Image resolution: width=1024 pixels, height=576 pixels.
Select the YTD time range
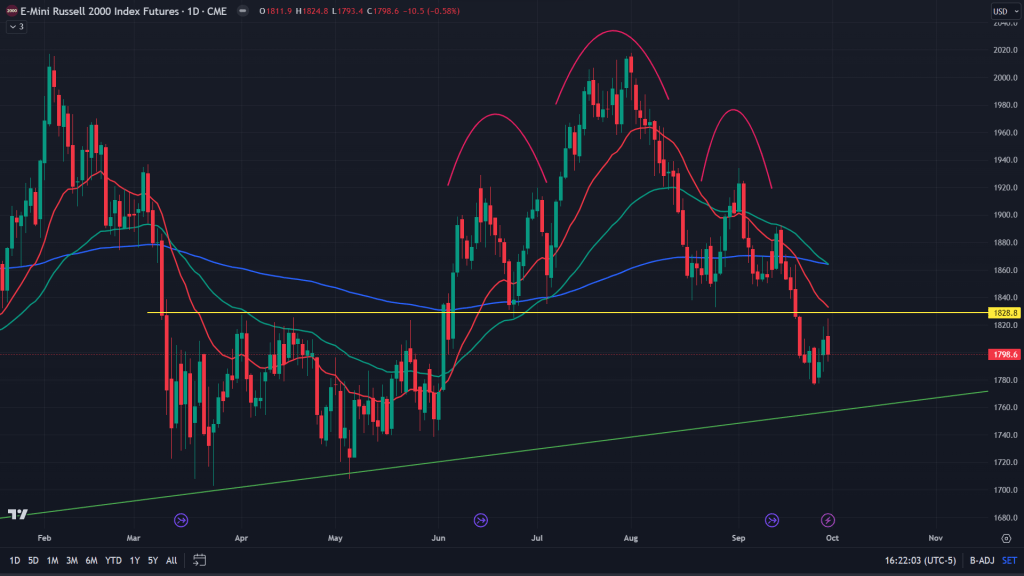111,559
